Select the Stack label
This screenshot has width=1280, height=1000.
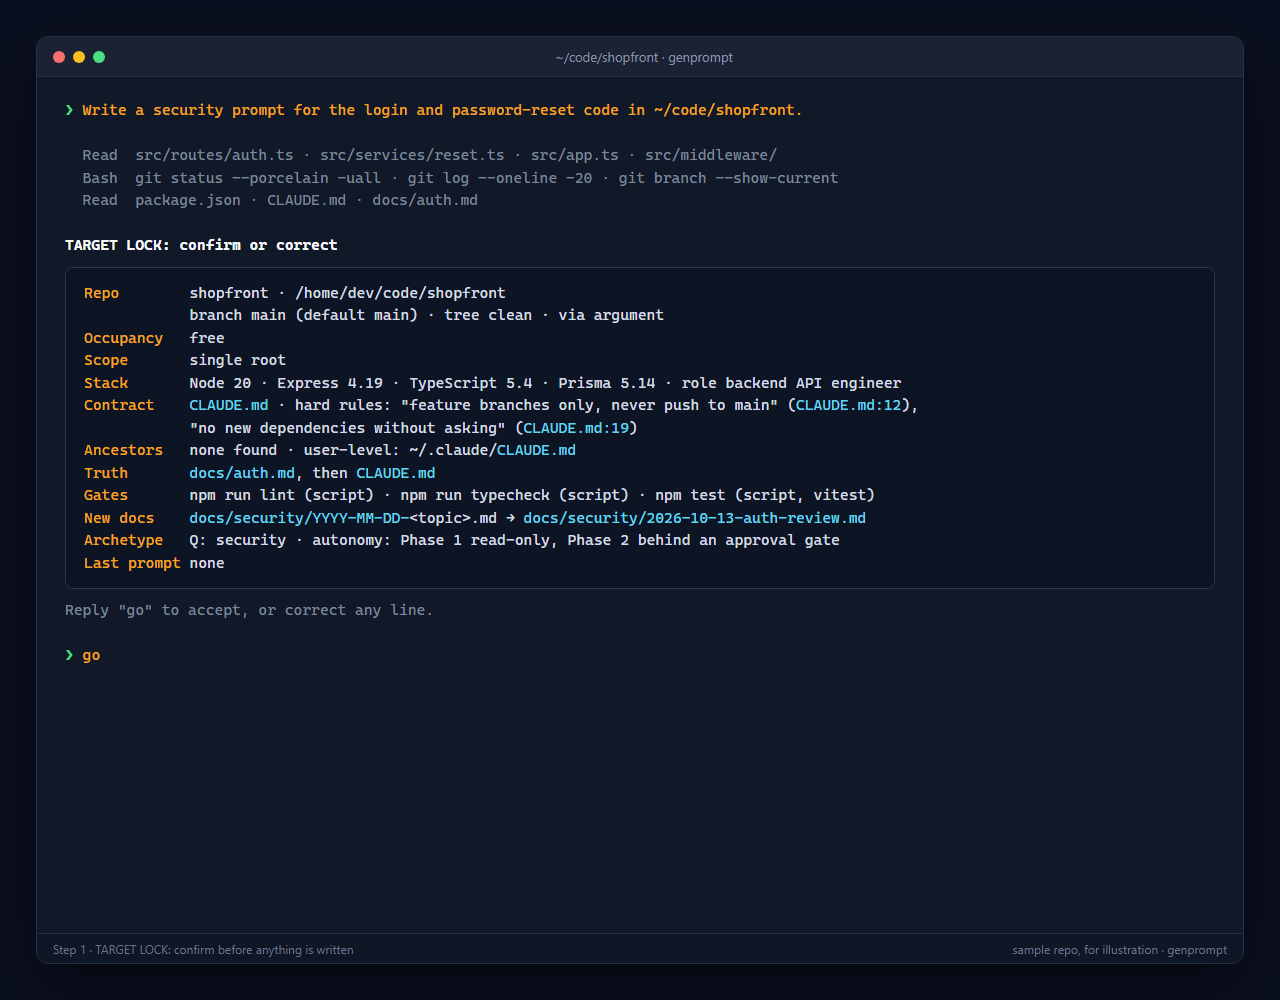106,383
